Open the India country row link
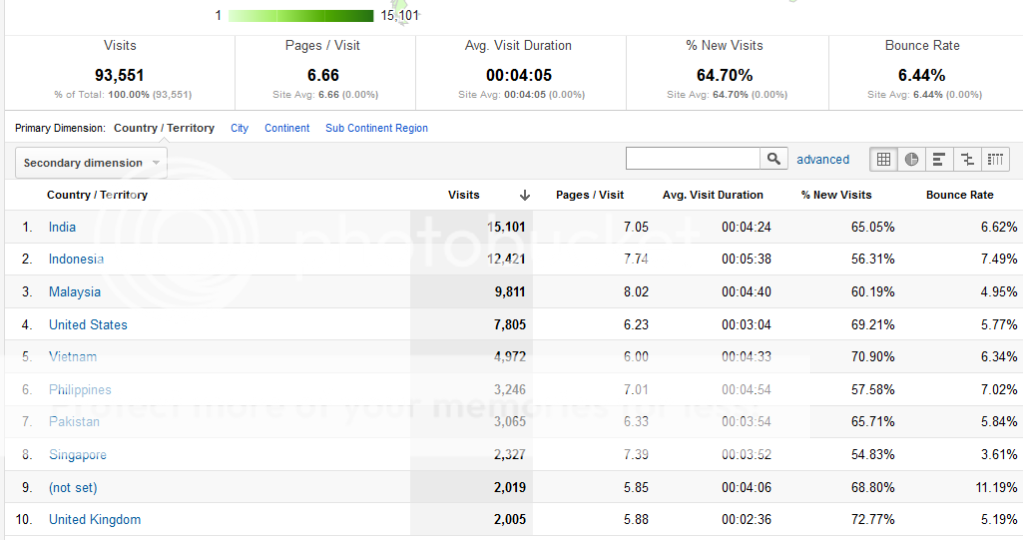 [x=62, y=227]
